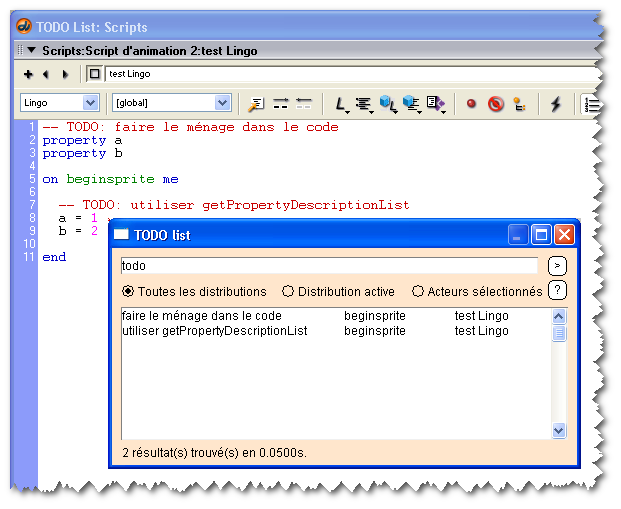Click 'beginsprite' in the second result row
This screenshot has width=621, height=509.
[x=375, y=331]
